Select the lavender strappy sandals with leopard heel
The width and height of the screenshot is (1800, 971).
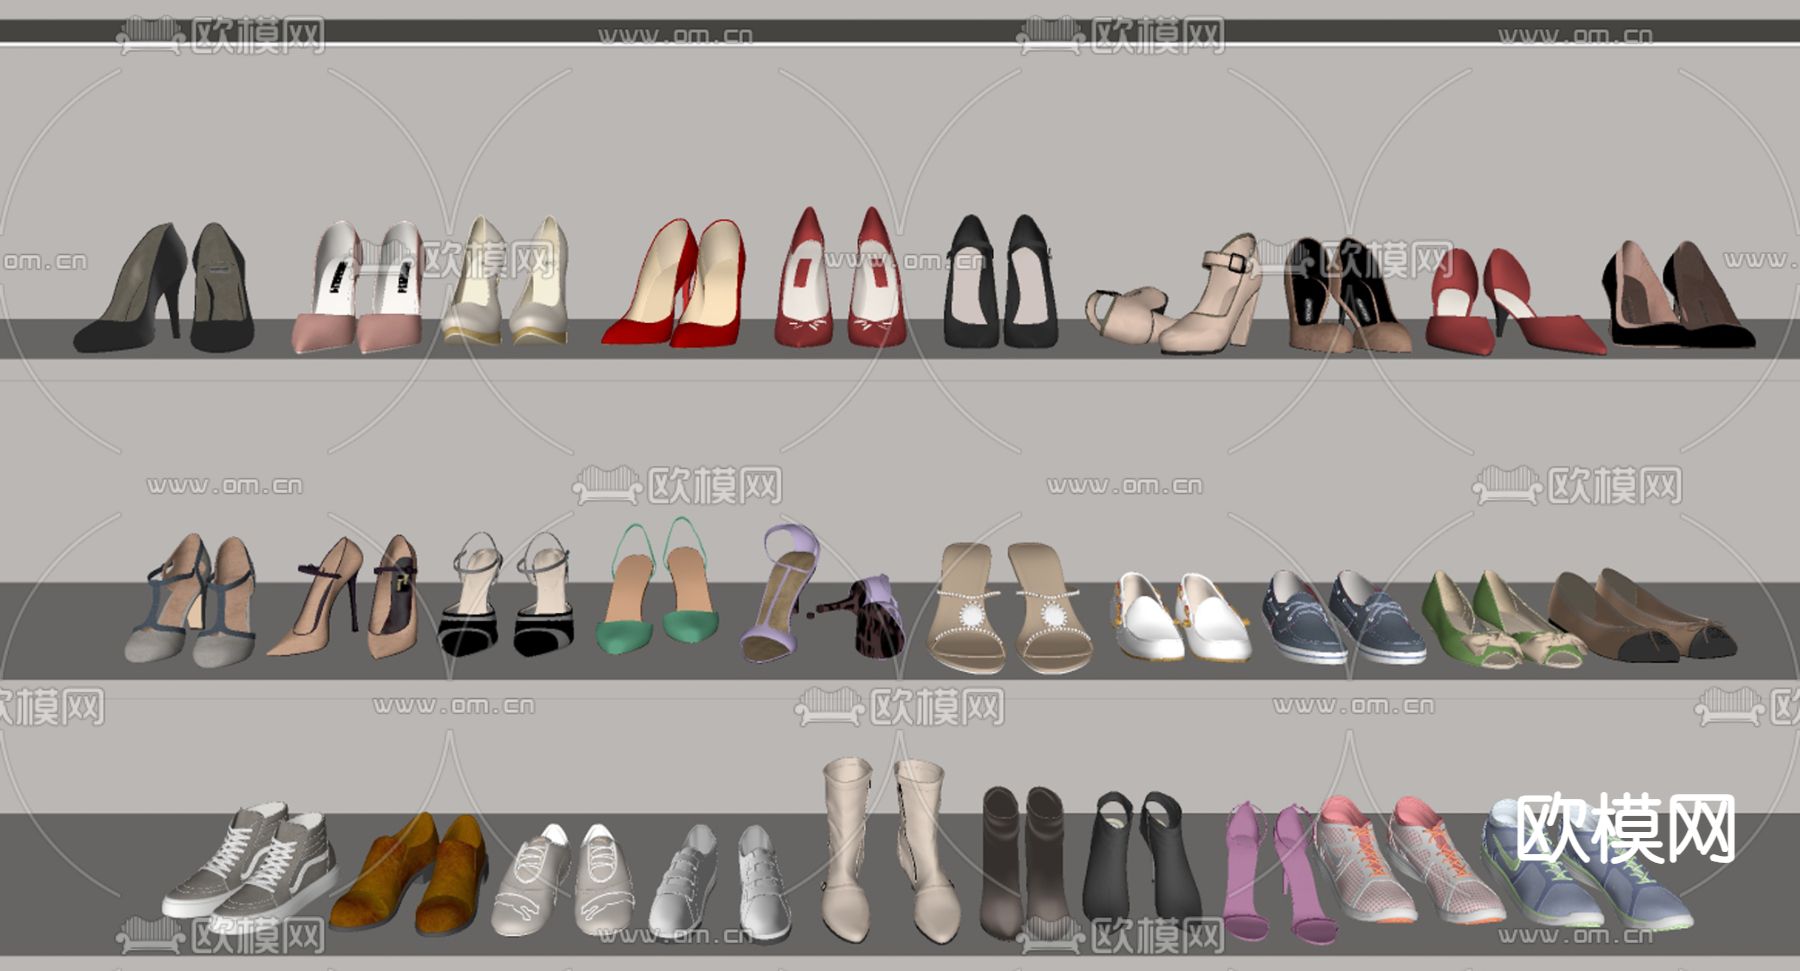tap(823, 593)
